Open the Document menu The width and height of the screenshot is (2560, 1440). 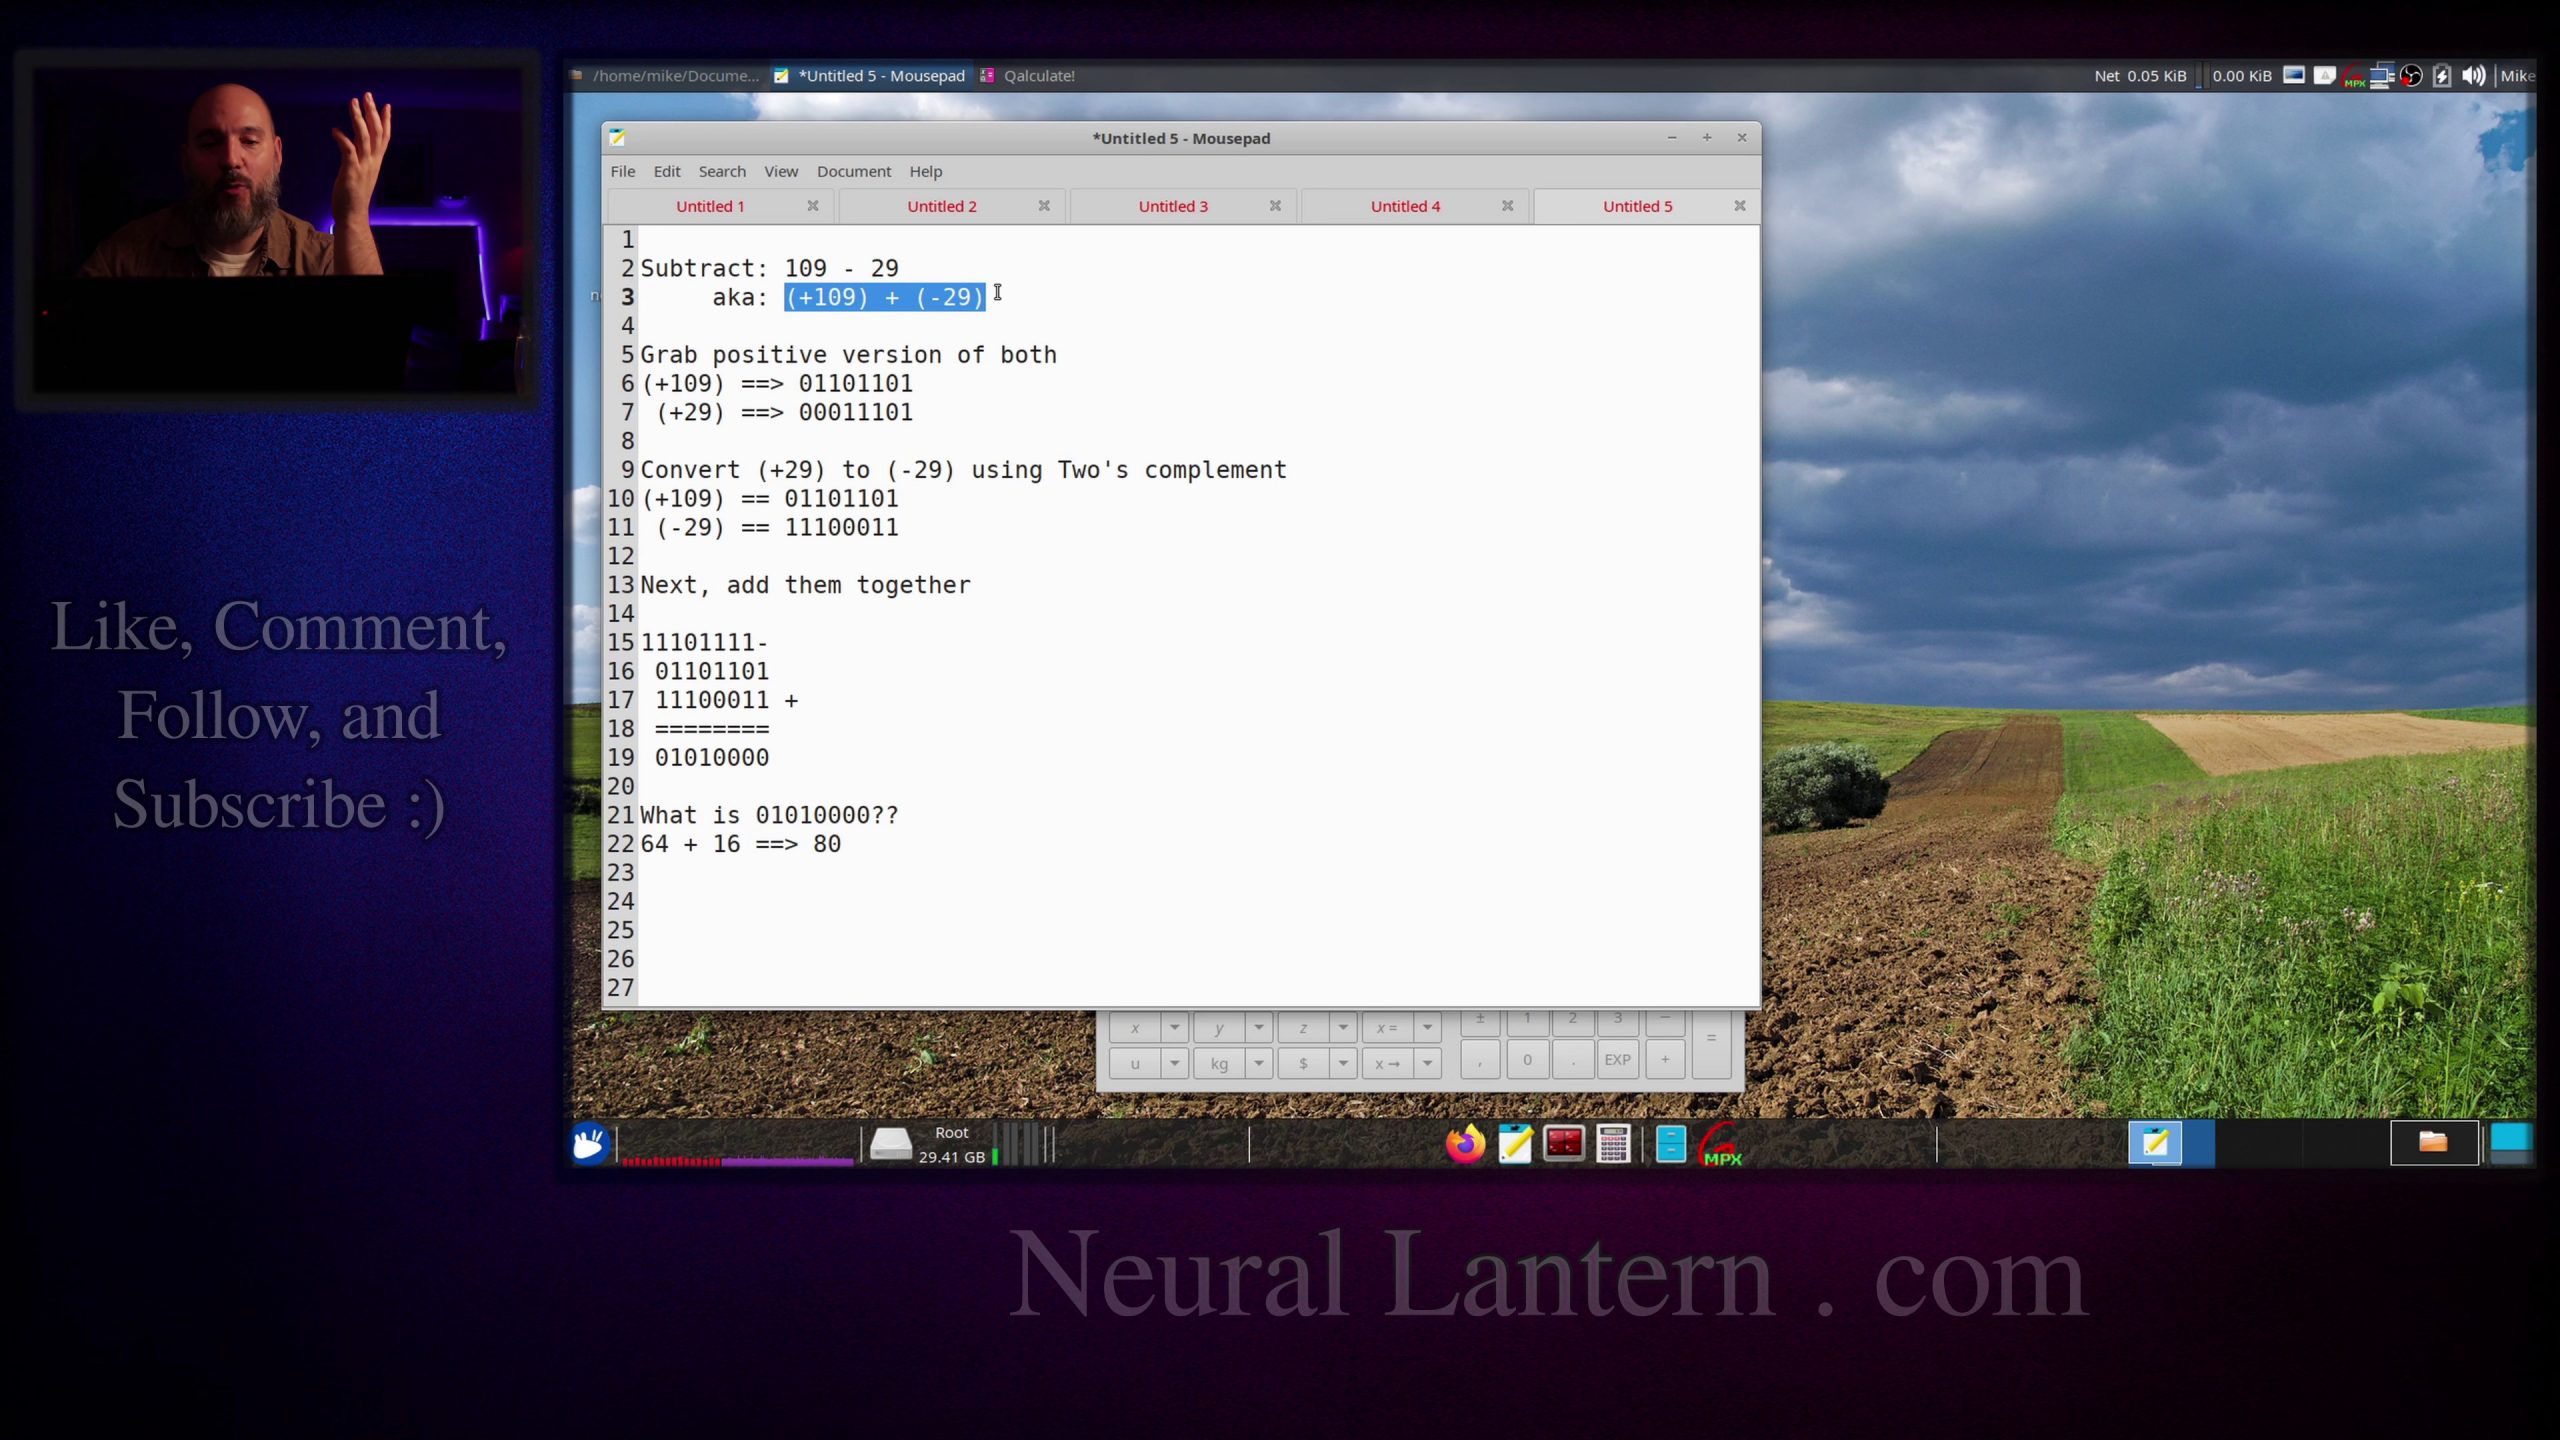853,171
